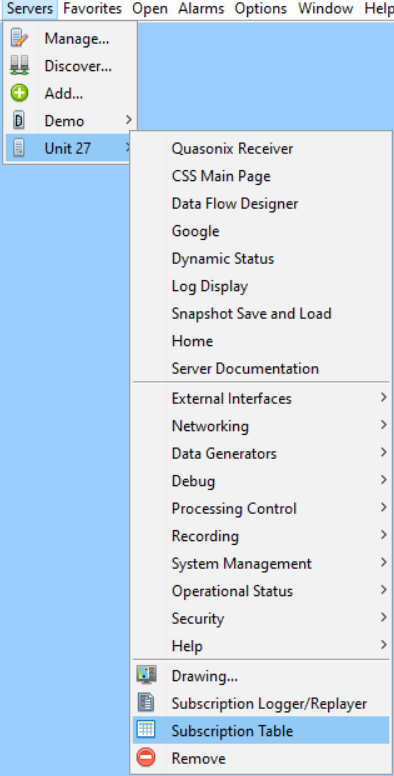Click the Subscription Table grid icon
Viewport: 394px width, 776px height.
[146, 730]
